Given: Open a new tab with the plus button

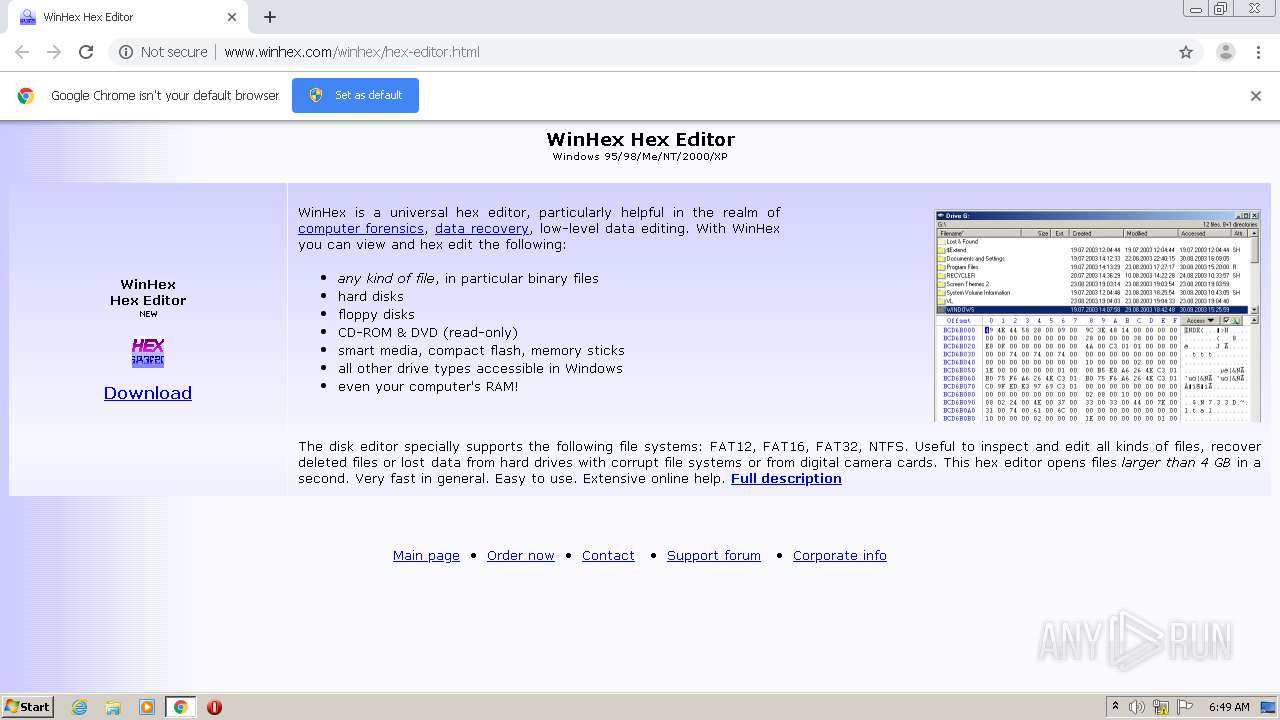Looking at the screenshot, I should [x=270, y=17].
